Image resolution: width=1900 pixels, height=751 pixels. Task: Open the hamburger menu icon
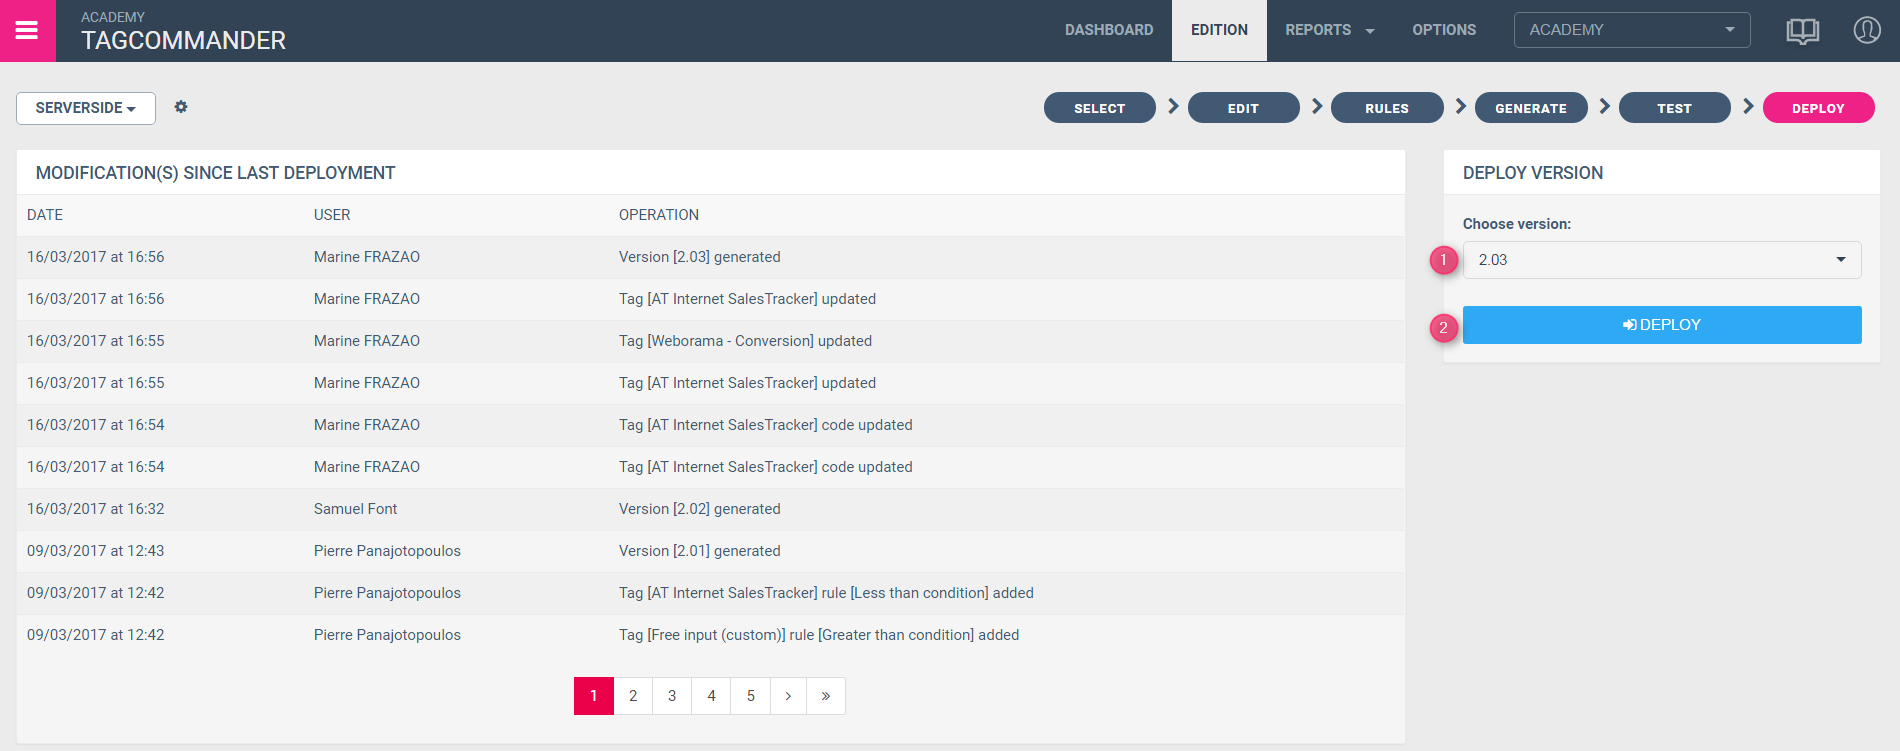(x=27, y=31)
